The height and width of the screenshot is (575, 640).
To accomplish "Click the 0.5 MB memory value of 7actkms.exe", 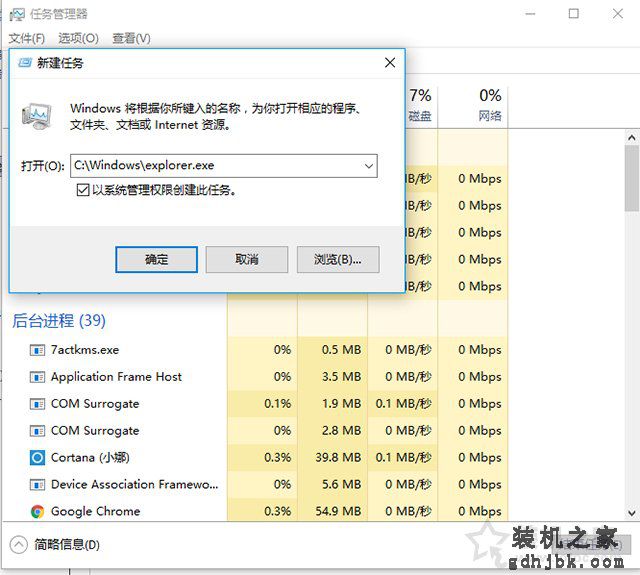I will 341,350.
